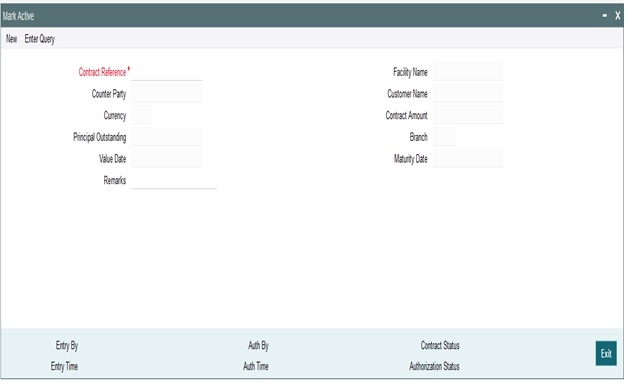
Task: Close the Mark Active window
Action: click(618, 16)
